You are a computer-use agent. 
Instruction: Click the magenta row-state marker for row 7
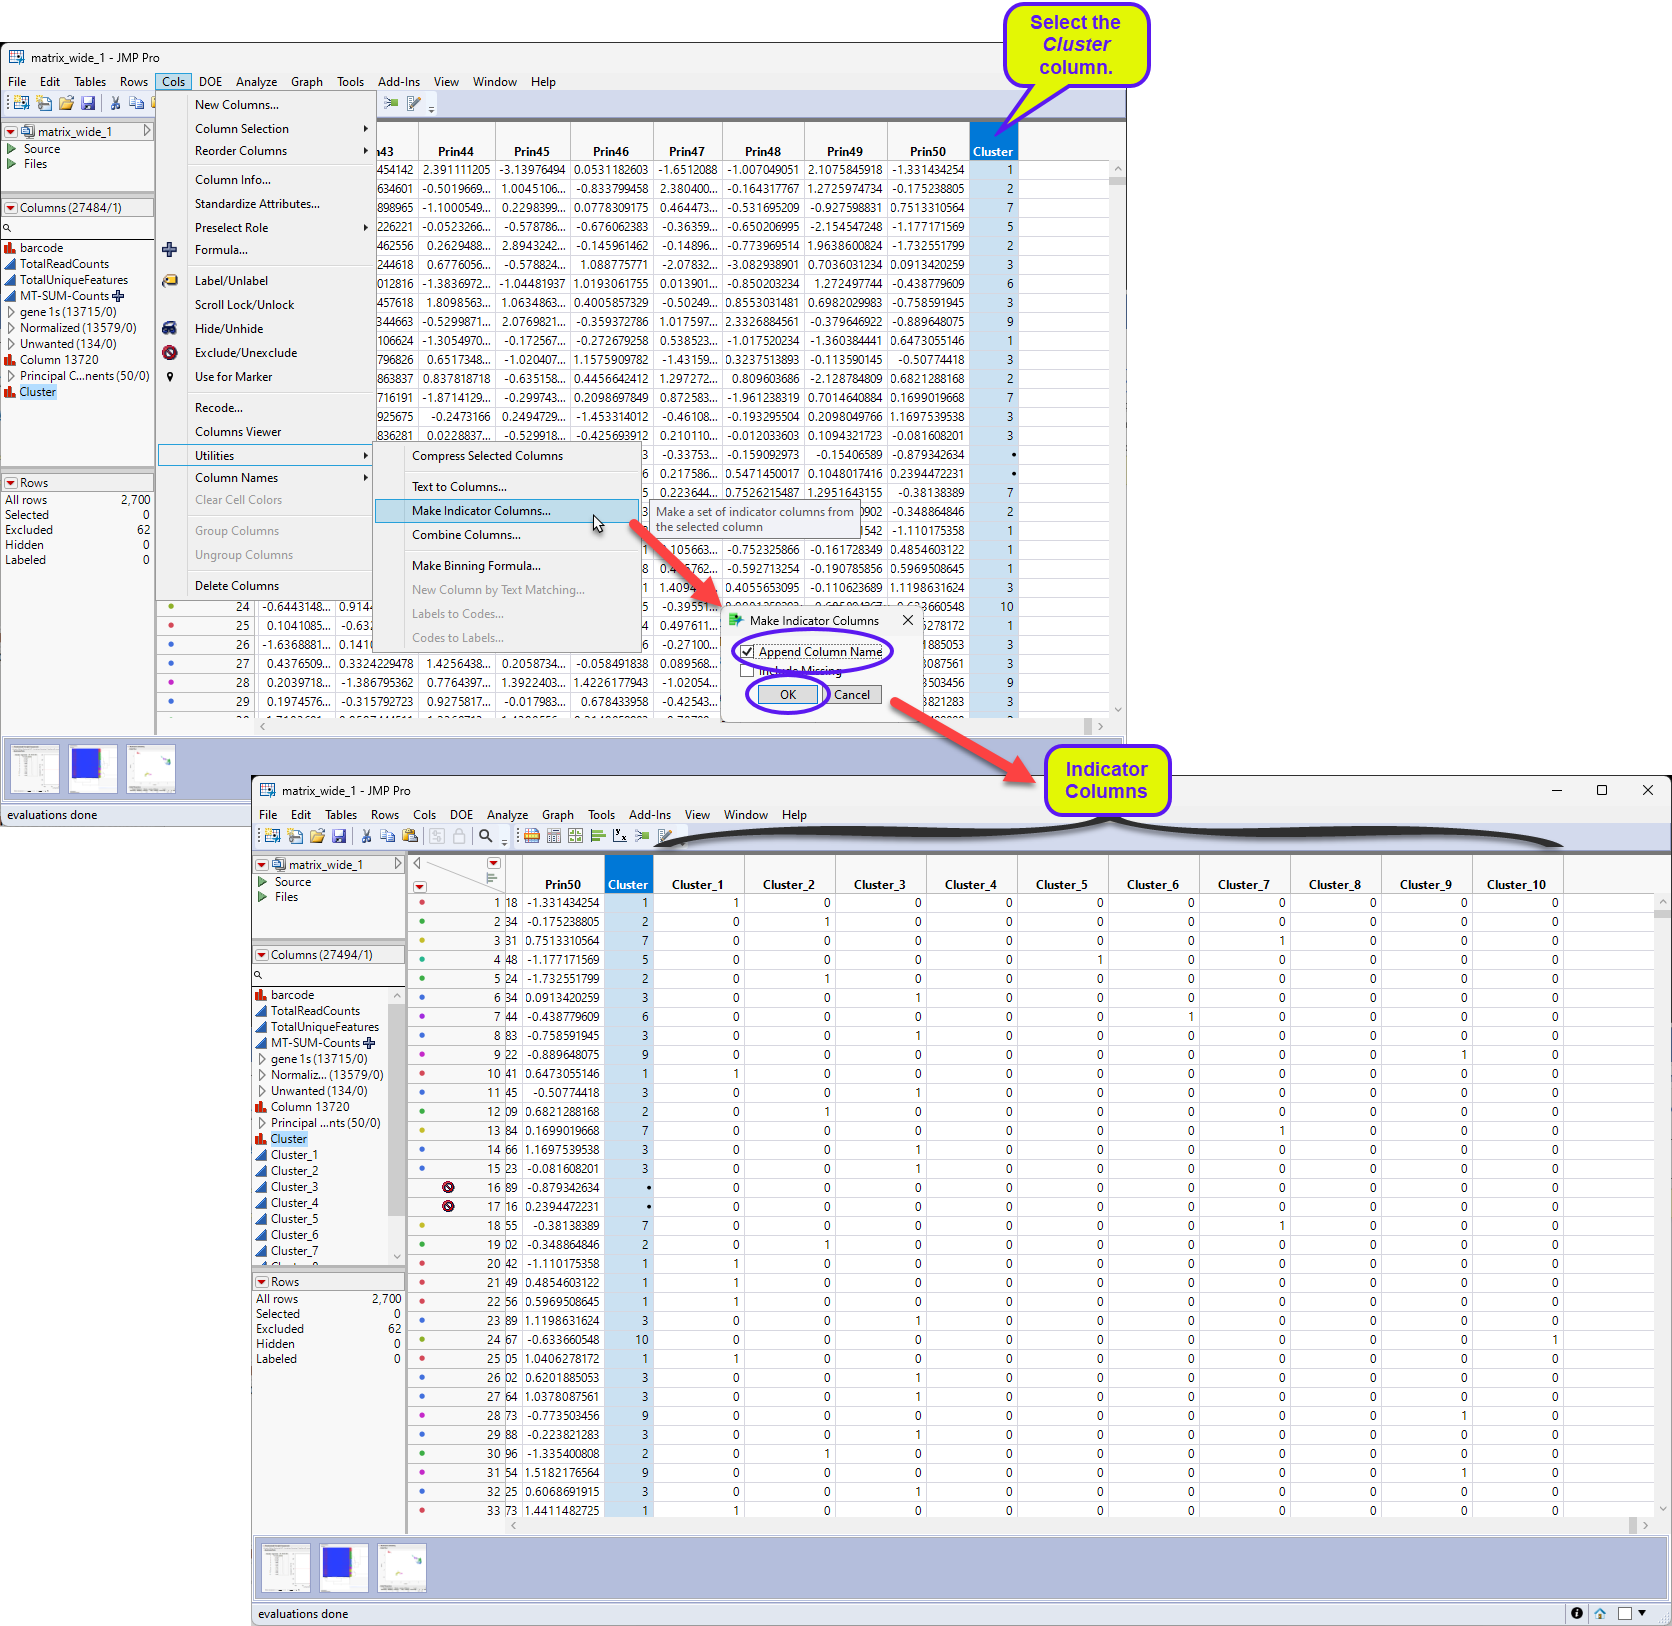422,1017
